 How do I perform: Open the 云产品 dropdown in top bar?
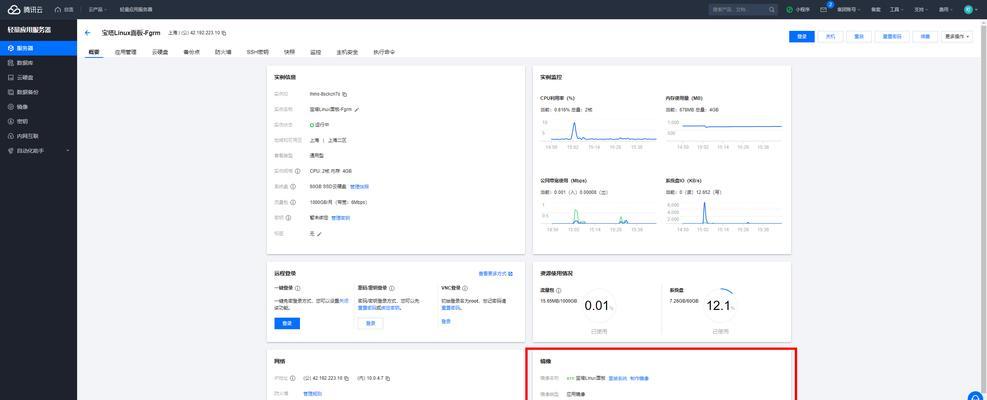[x=97, y=9]
